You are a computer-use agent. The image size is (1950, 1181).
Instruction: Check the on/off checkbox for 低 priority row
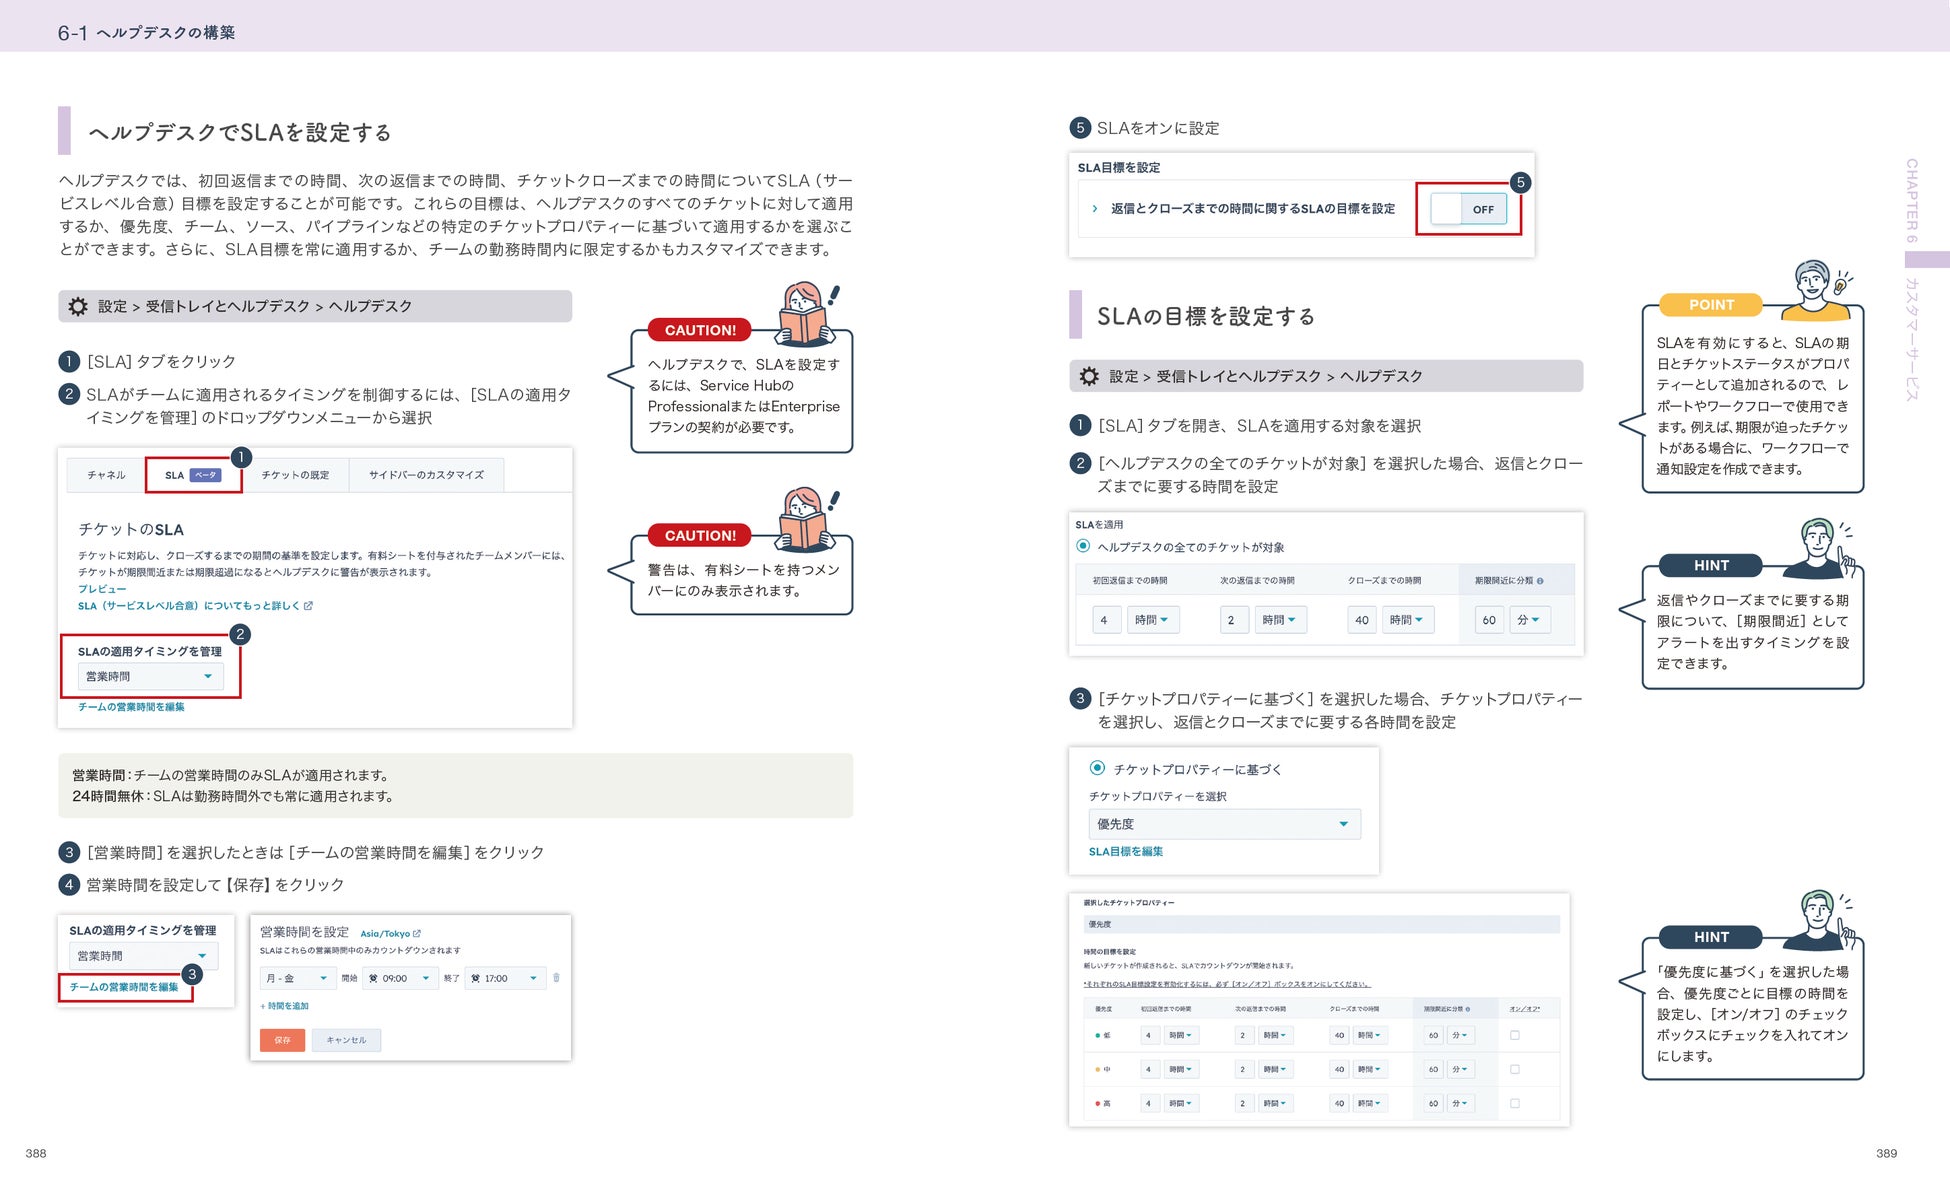(x=1514, y=1035)
